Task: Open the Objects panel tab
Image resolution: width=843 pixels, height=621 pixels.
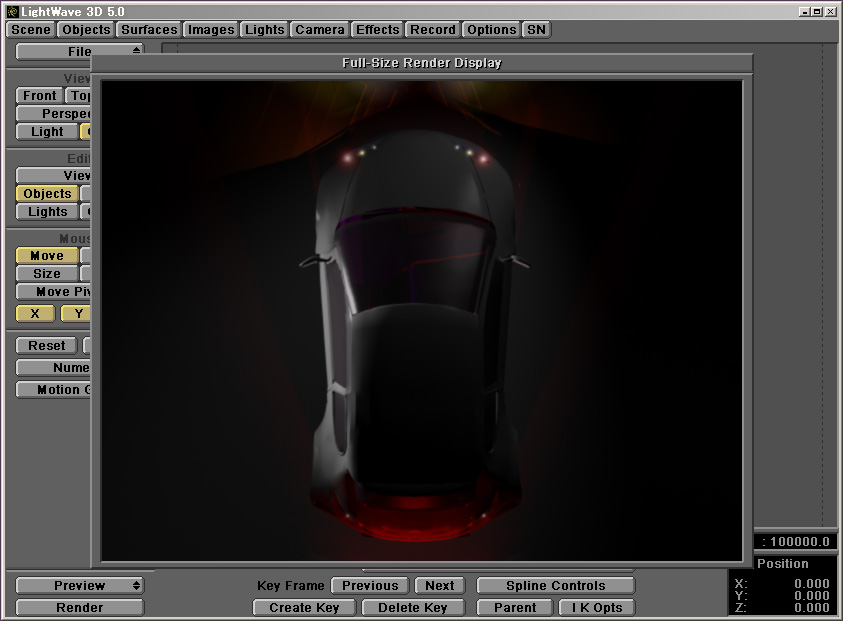Action: pos(86,30)
